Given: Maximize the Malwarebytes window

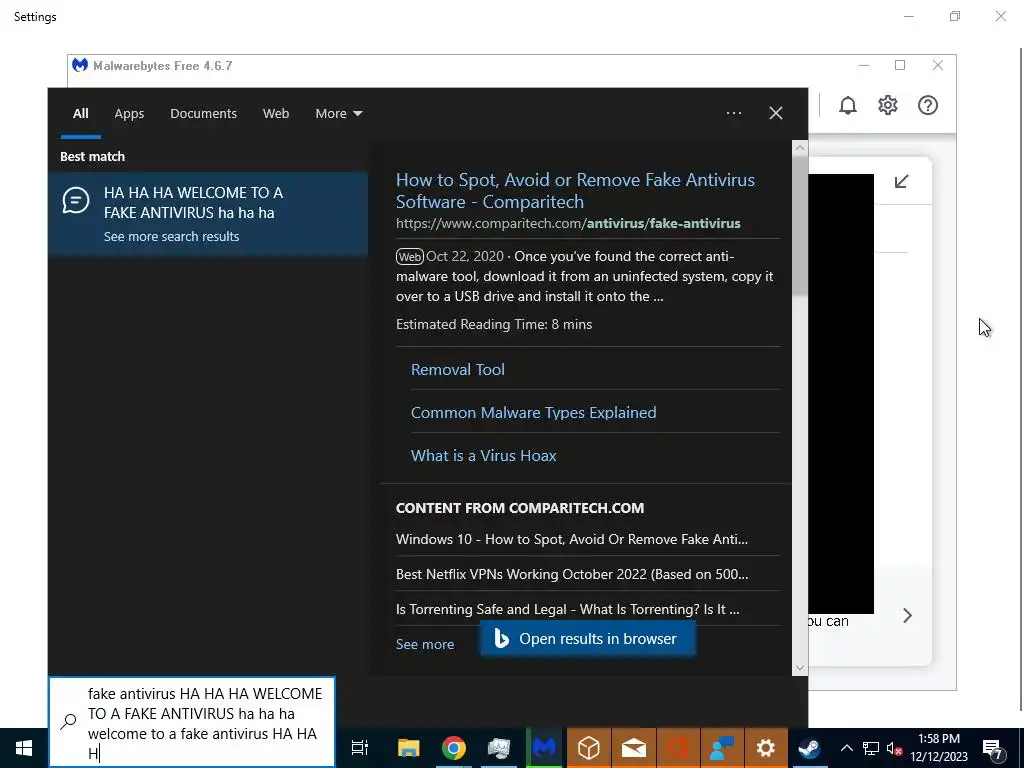Looking at the screenshot, I should (x=900, y=65).
